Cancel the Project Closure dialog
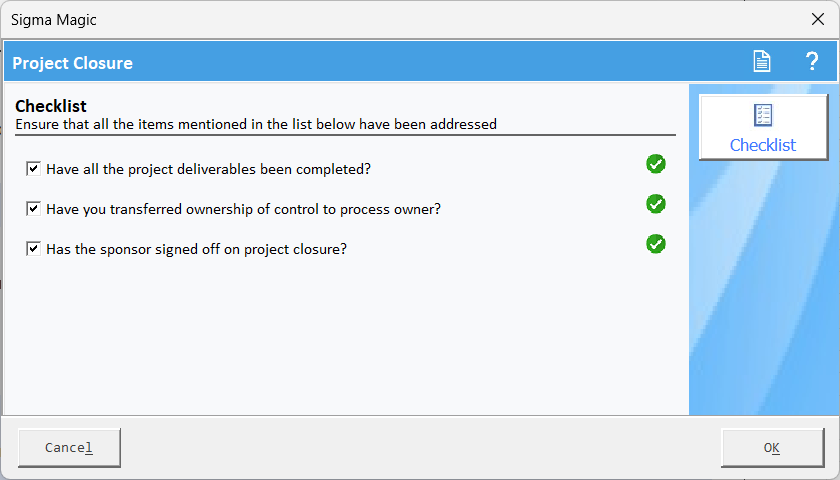840x480 pixels. point(69,447)
